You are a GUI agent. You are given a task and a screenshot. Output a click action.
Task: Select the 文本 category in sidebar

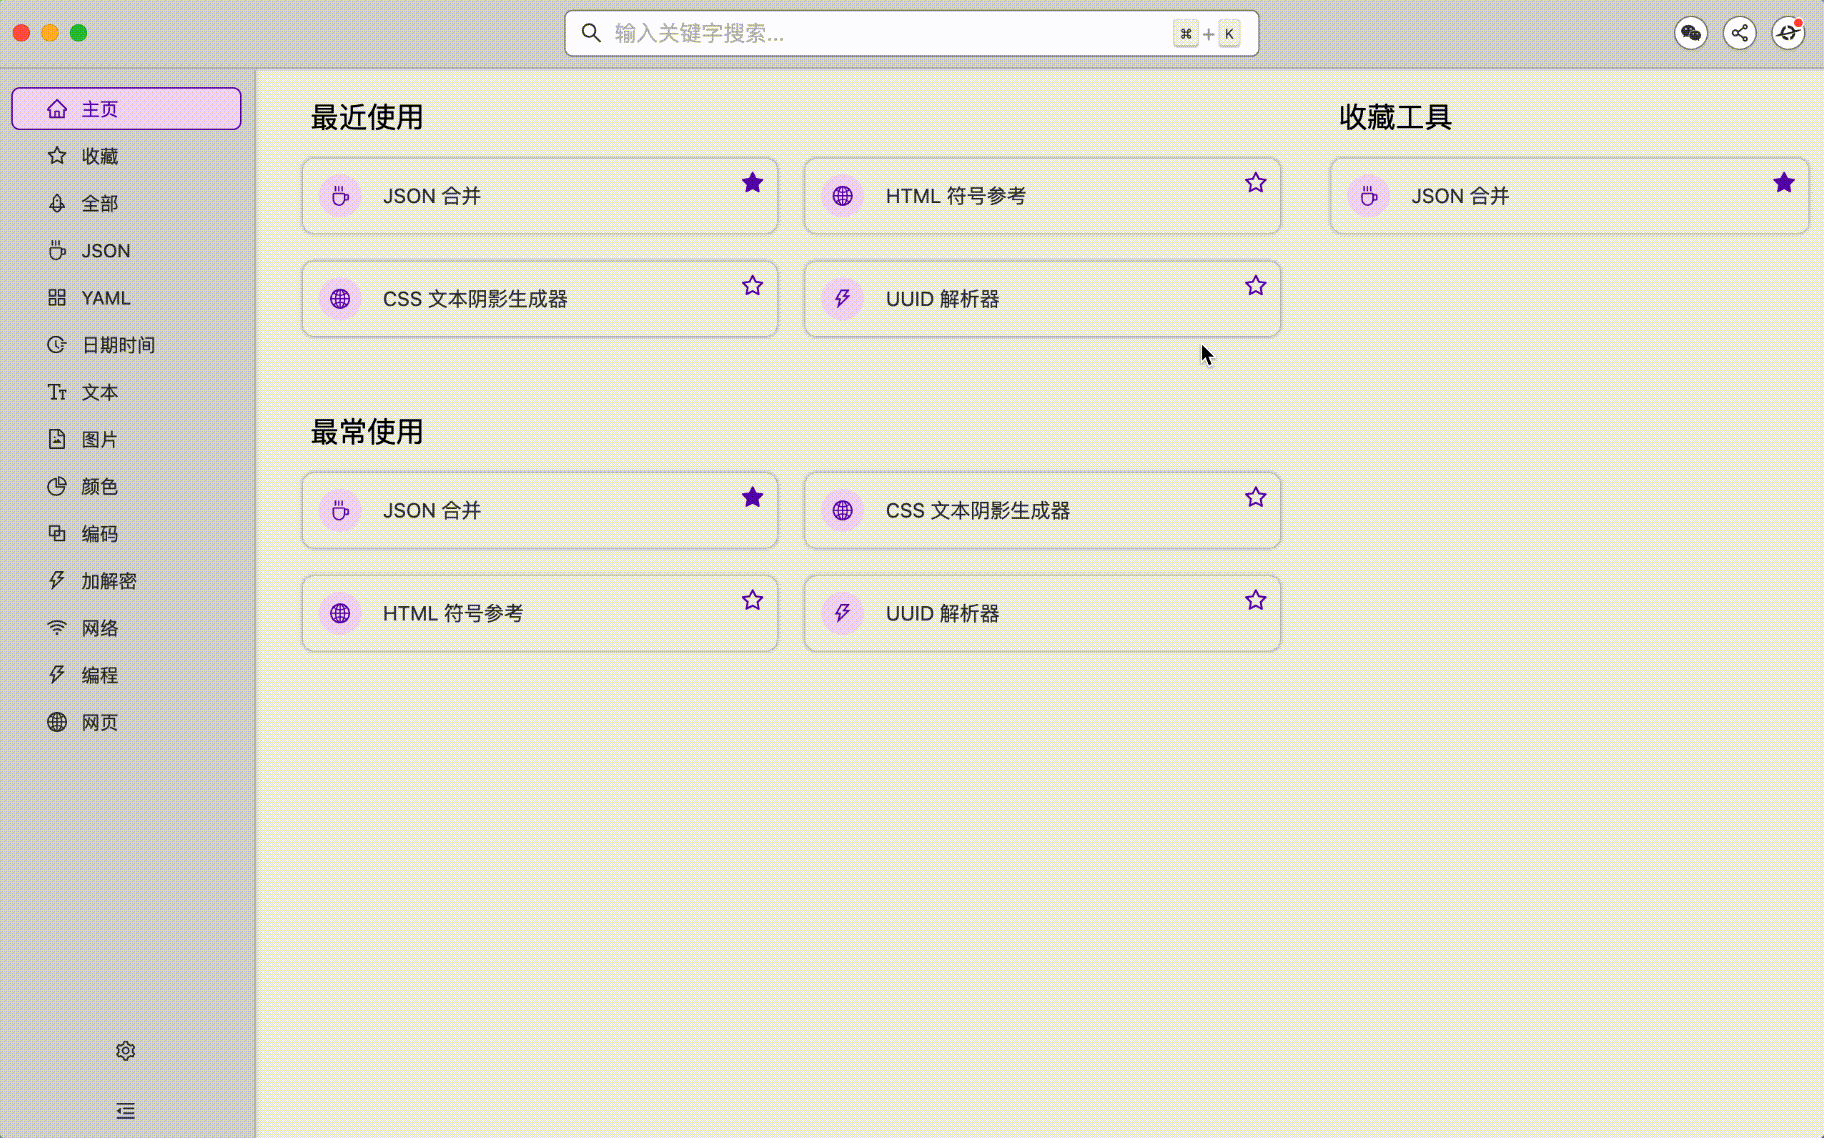click(x=126, y=392)
